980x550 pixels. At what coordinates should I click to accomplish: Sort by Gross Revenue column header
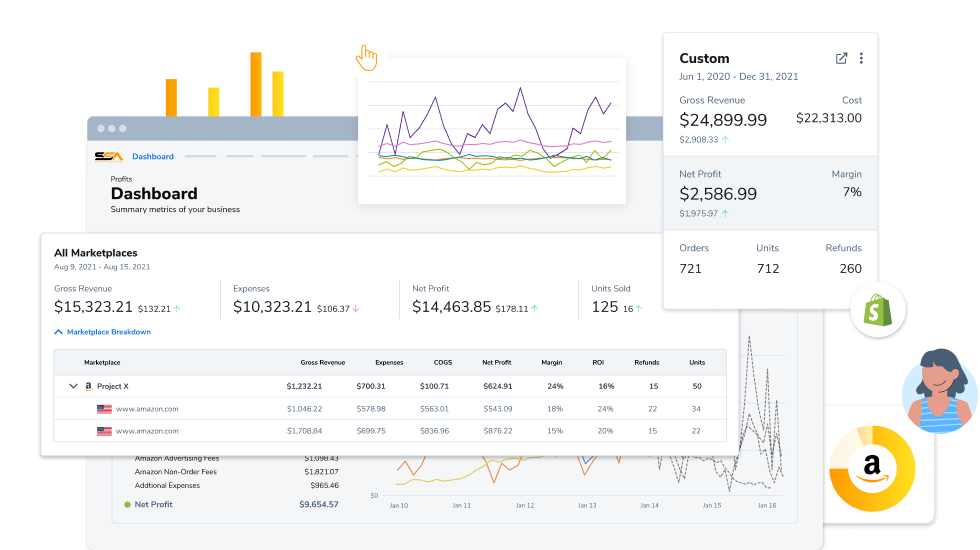tap(321, 362)
